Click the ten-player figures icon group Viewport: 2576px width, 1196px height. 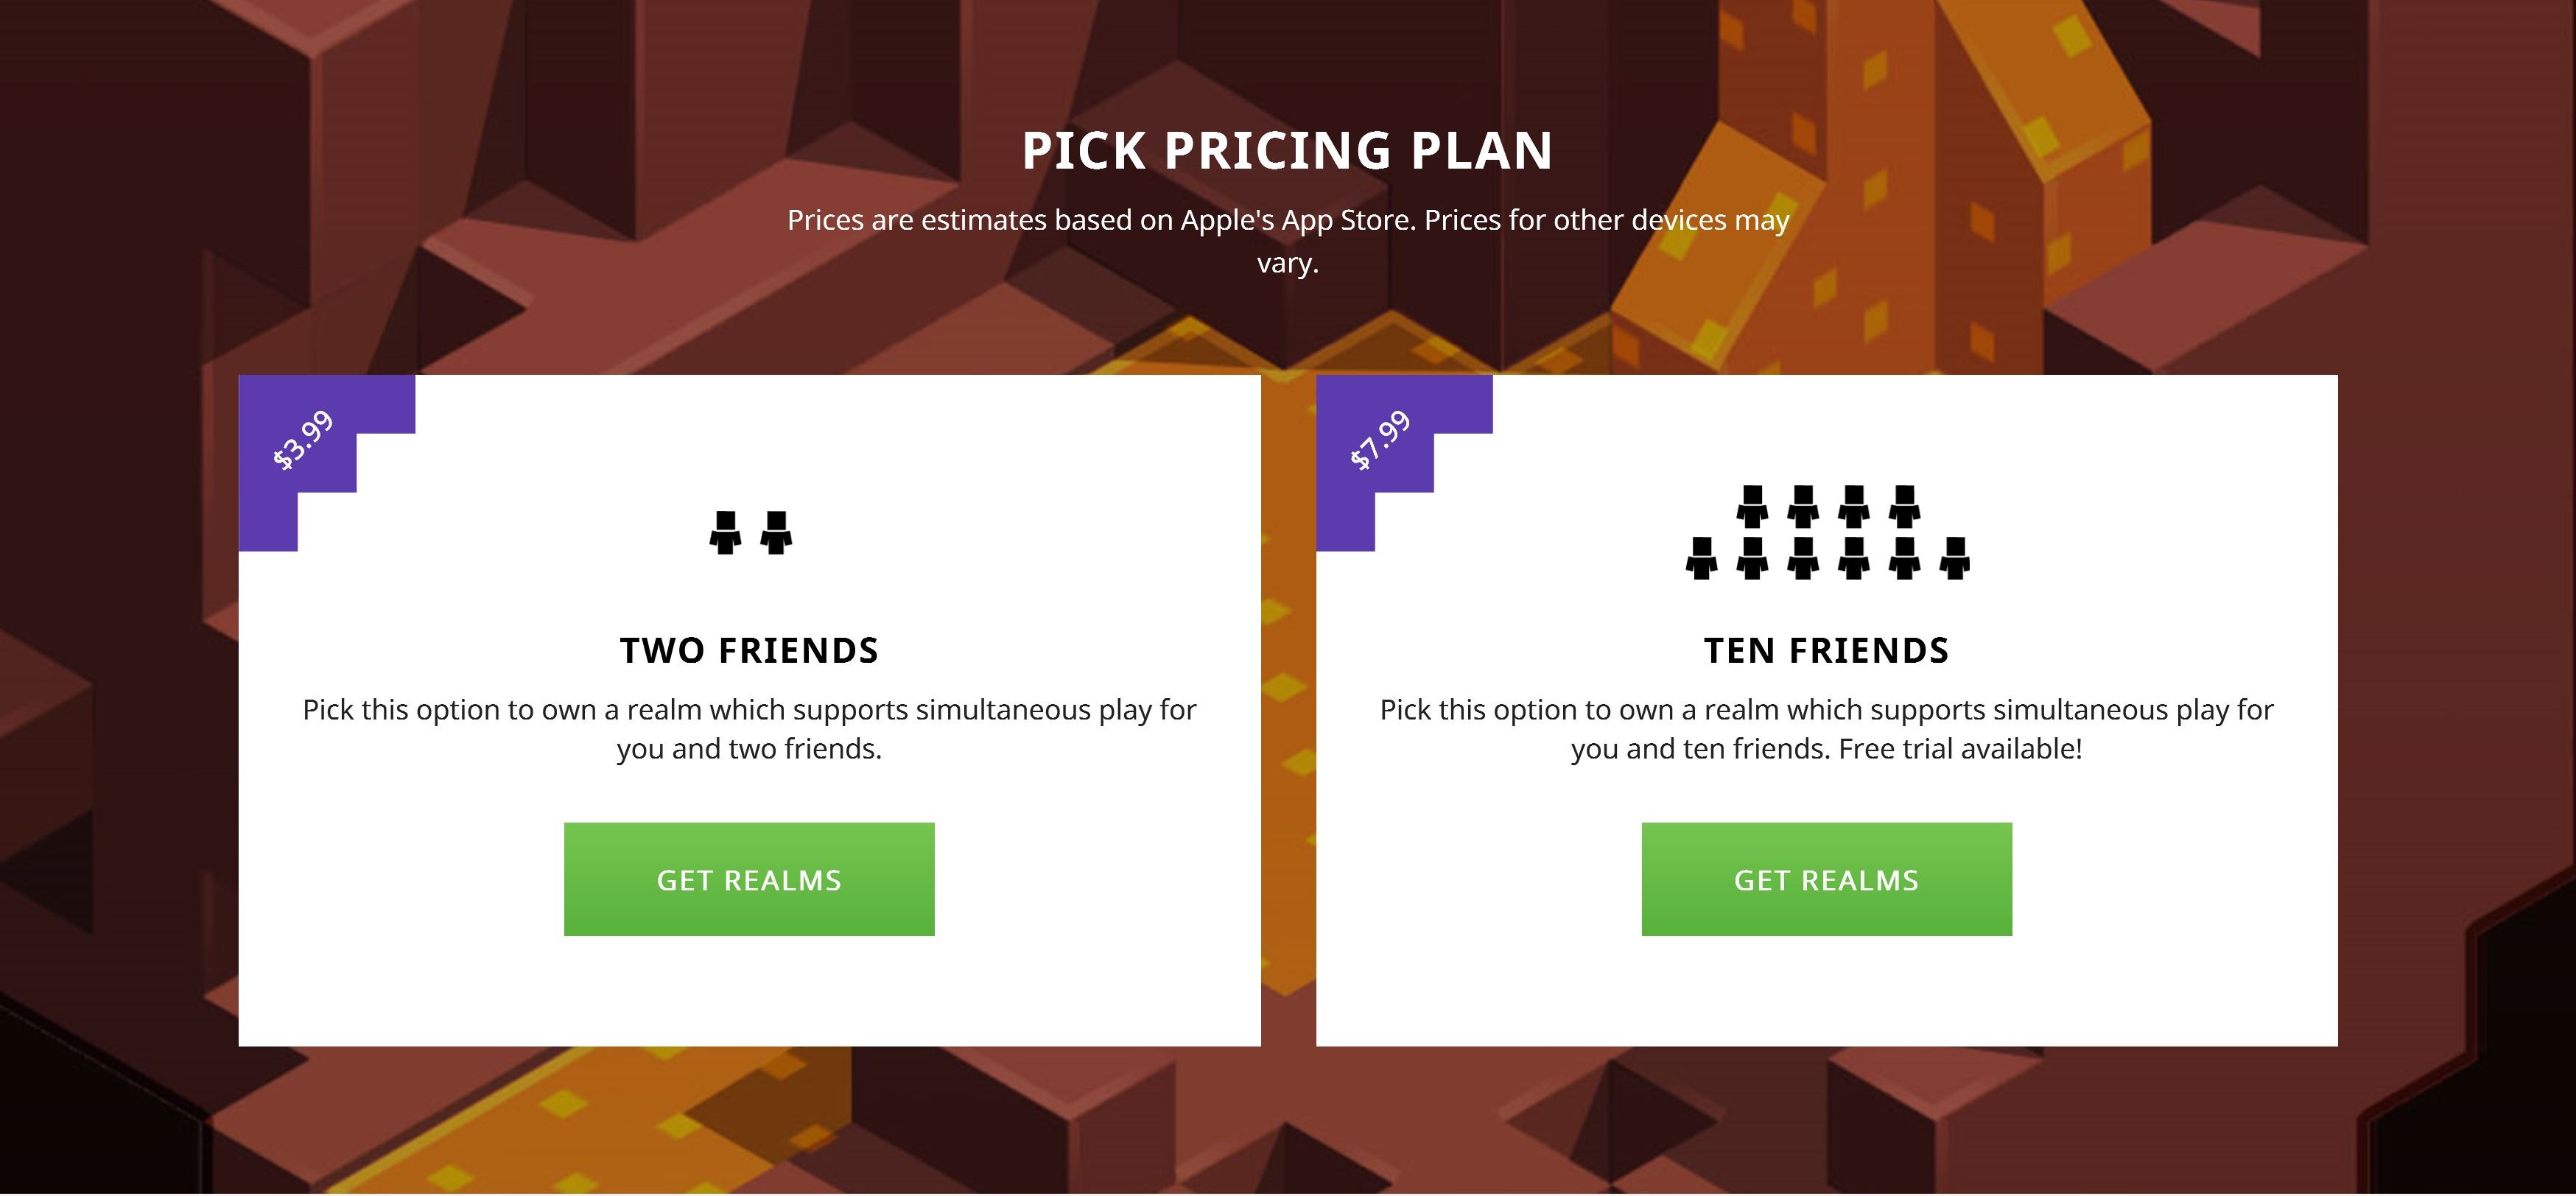coord(1827,533)
